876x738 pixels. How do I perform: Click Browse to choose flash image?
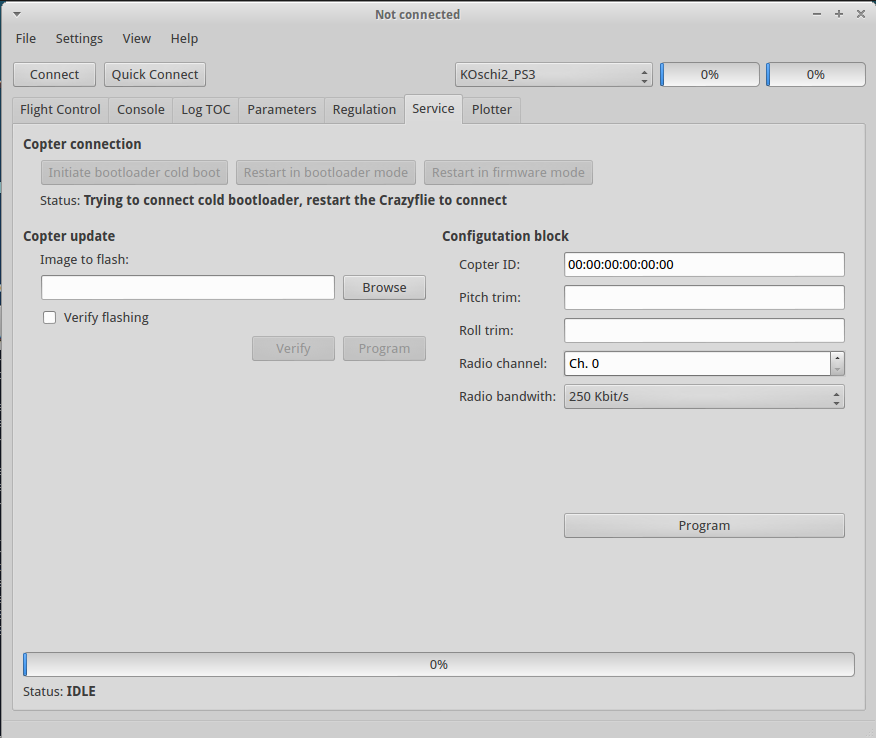point(384,288)
